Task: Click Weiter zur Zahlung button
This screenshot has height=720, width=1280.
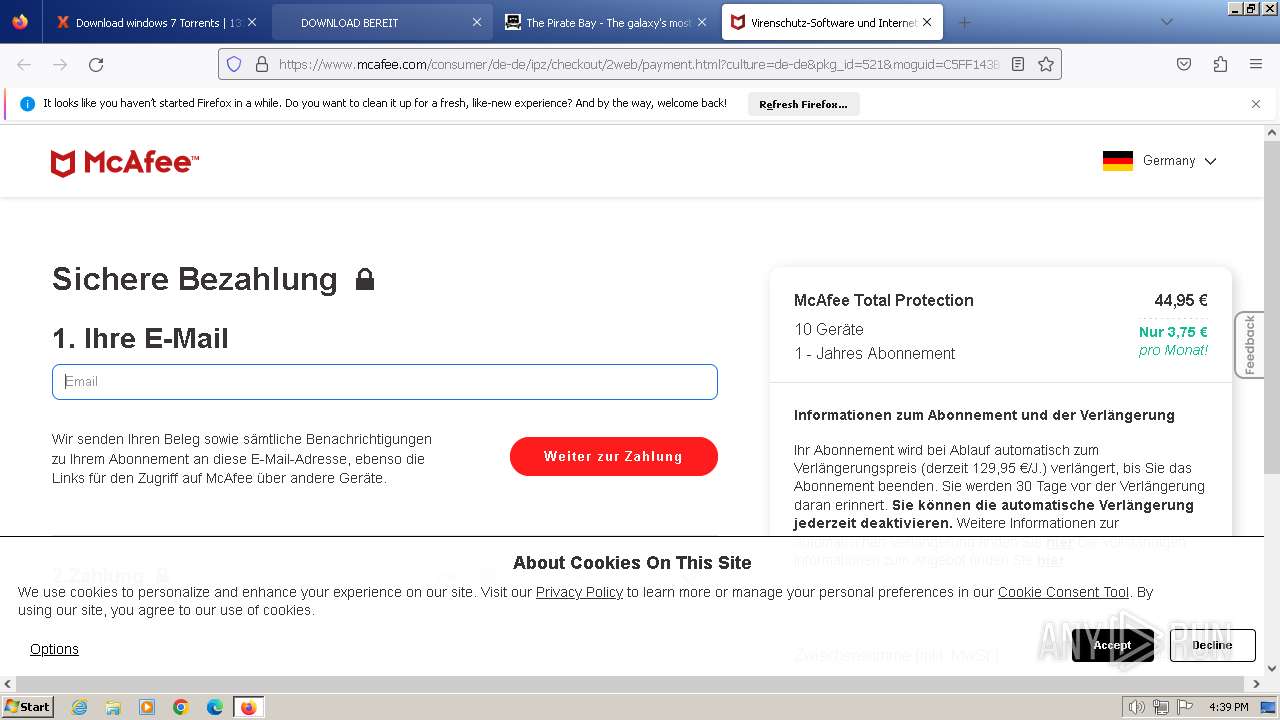Action: (614, 456)
